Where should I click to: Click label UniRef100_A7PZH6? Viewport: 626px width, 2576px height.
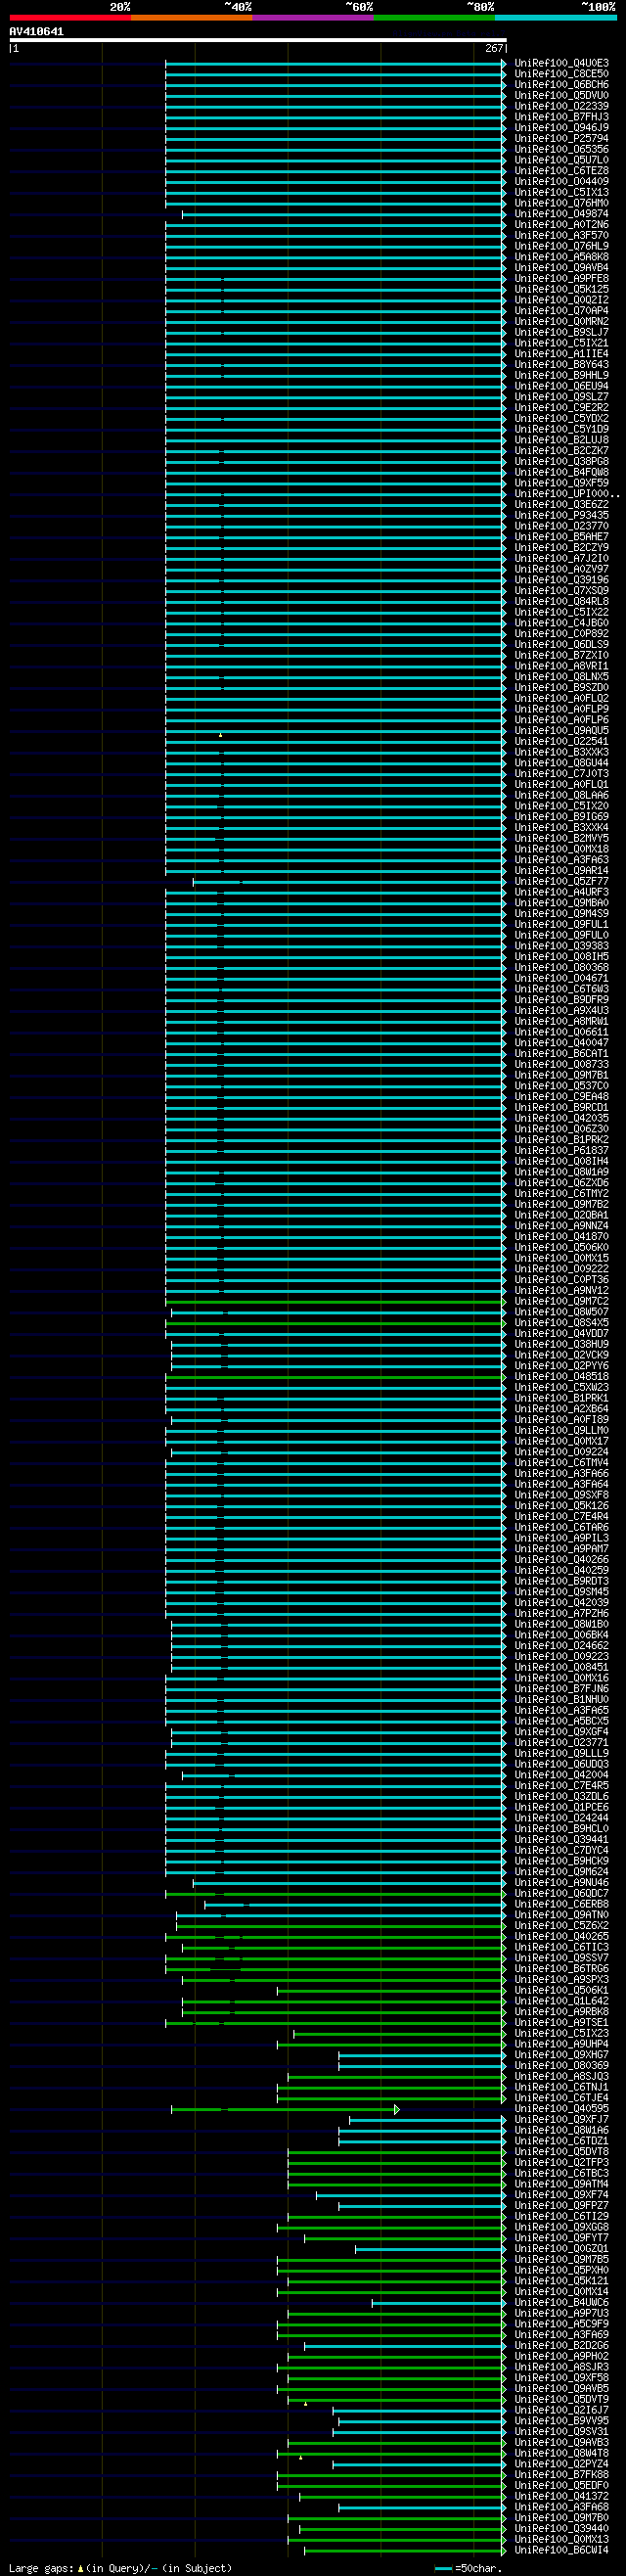pyautogui.click(x=561, y=1613)
